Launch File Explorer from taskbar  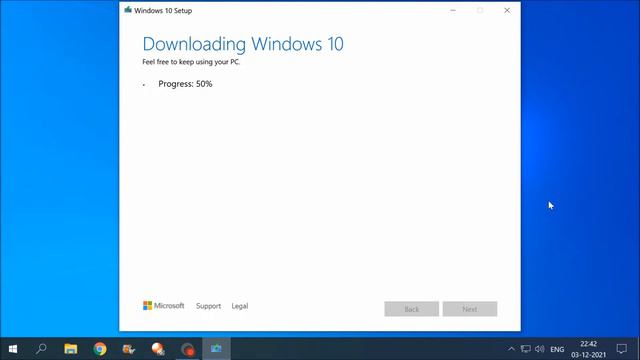click(71, 349)
